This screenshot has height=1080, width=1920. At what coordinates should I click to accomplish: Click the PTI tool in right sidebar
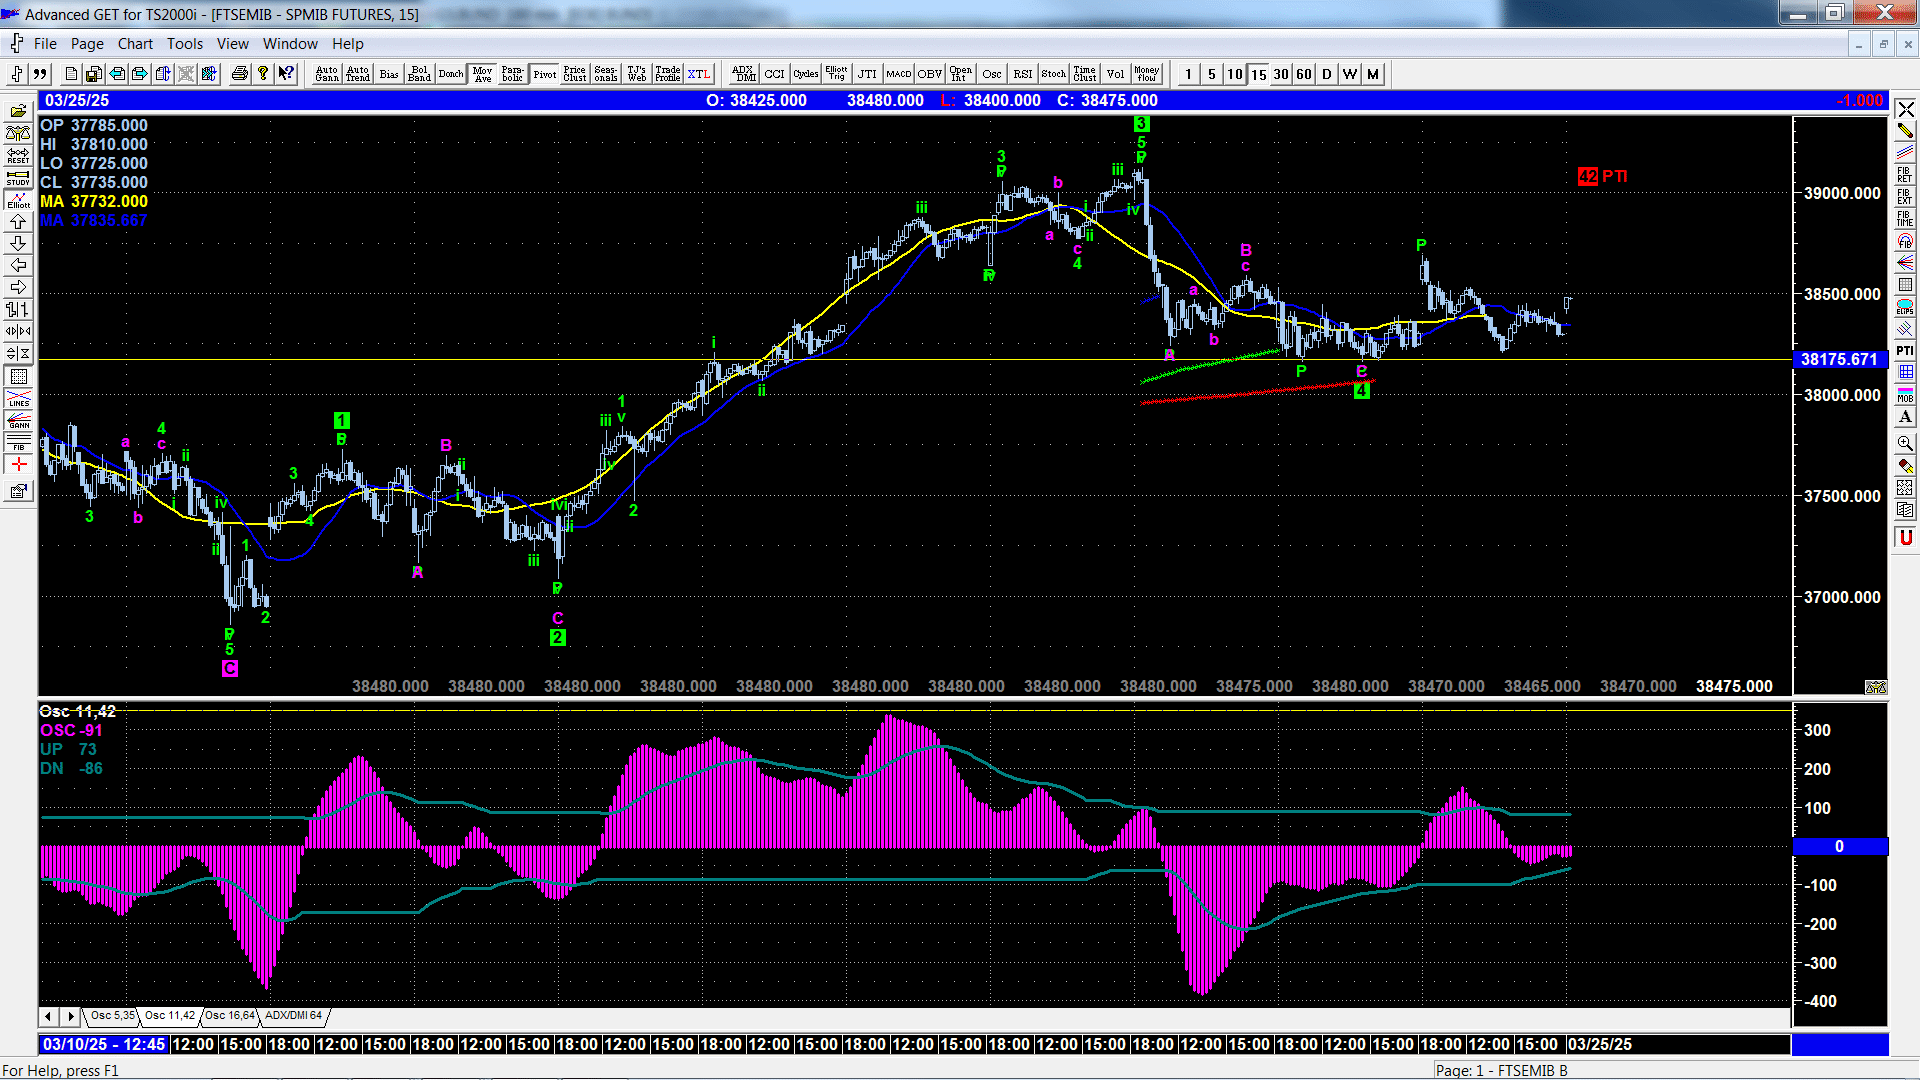tap(1905, 351)
